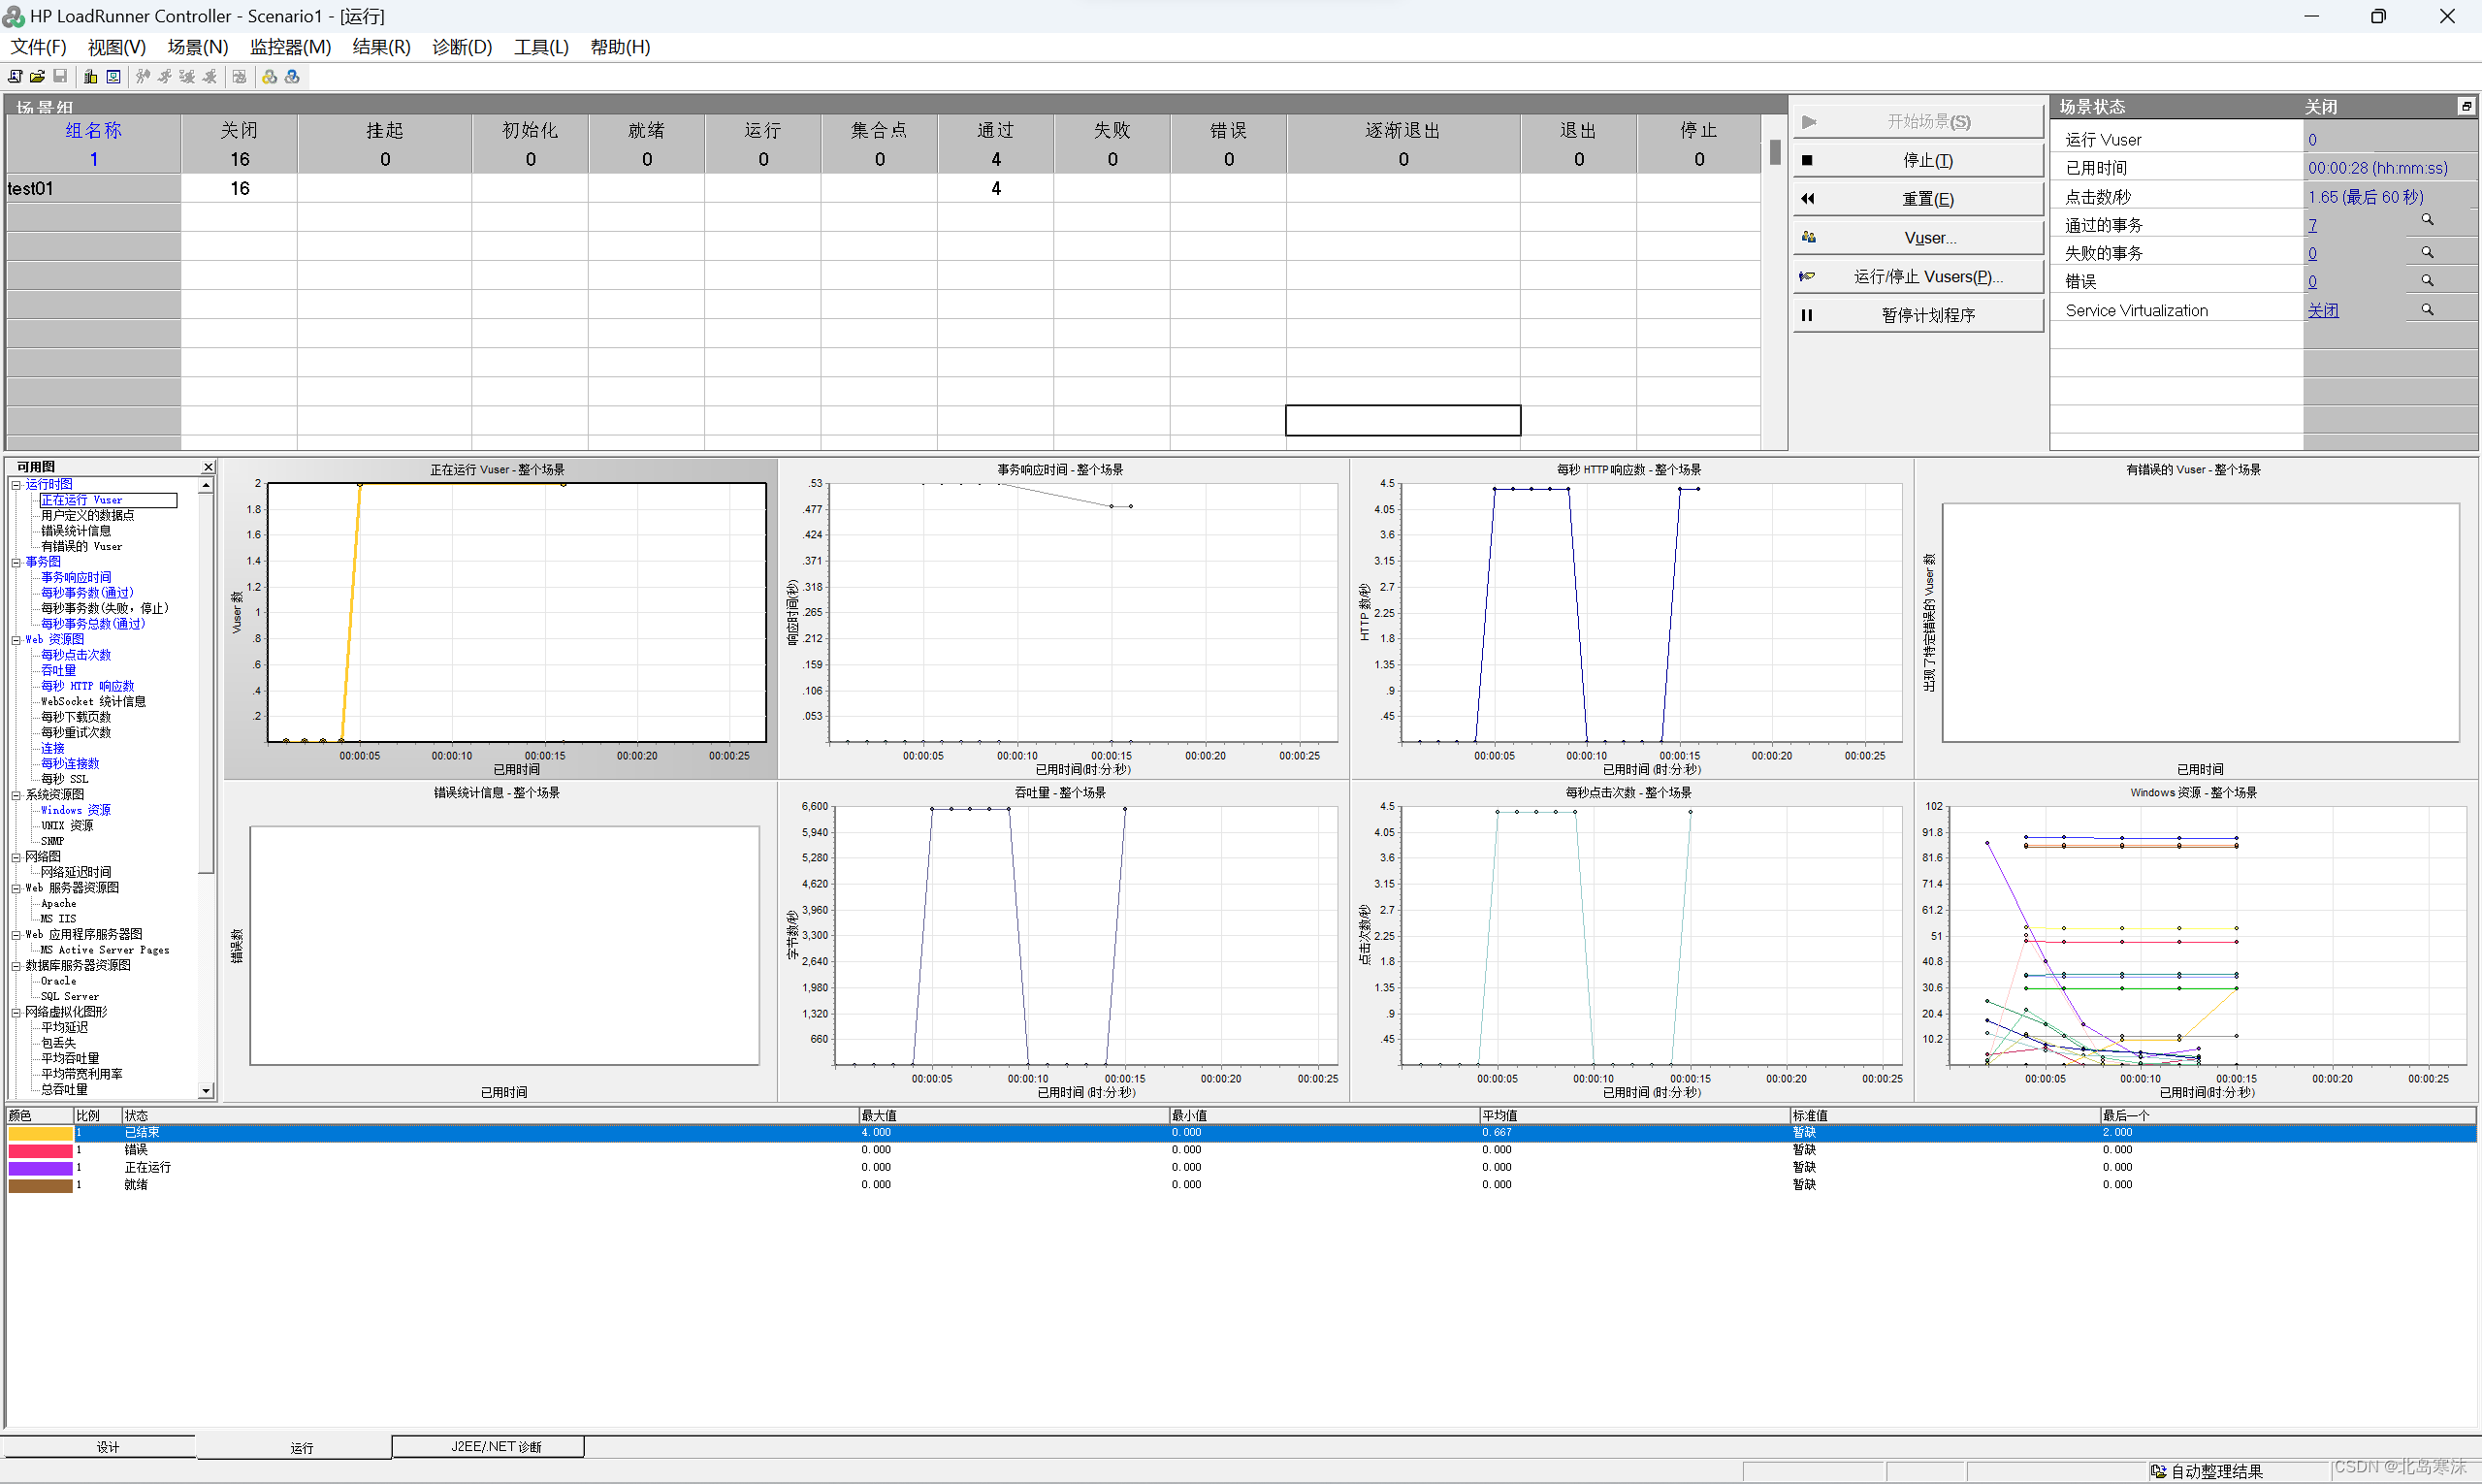Click the yellow linked-rings toolbar icon

[x=269, y=77]
